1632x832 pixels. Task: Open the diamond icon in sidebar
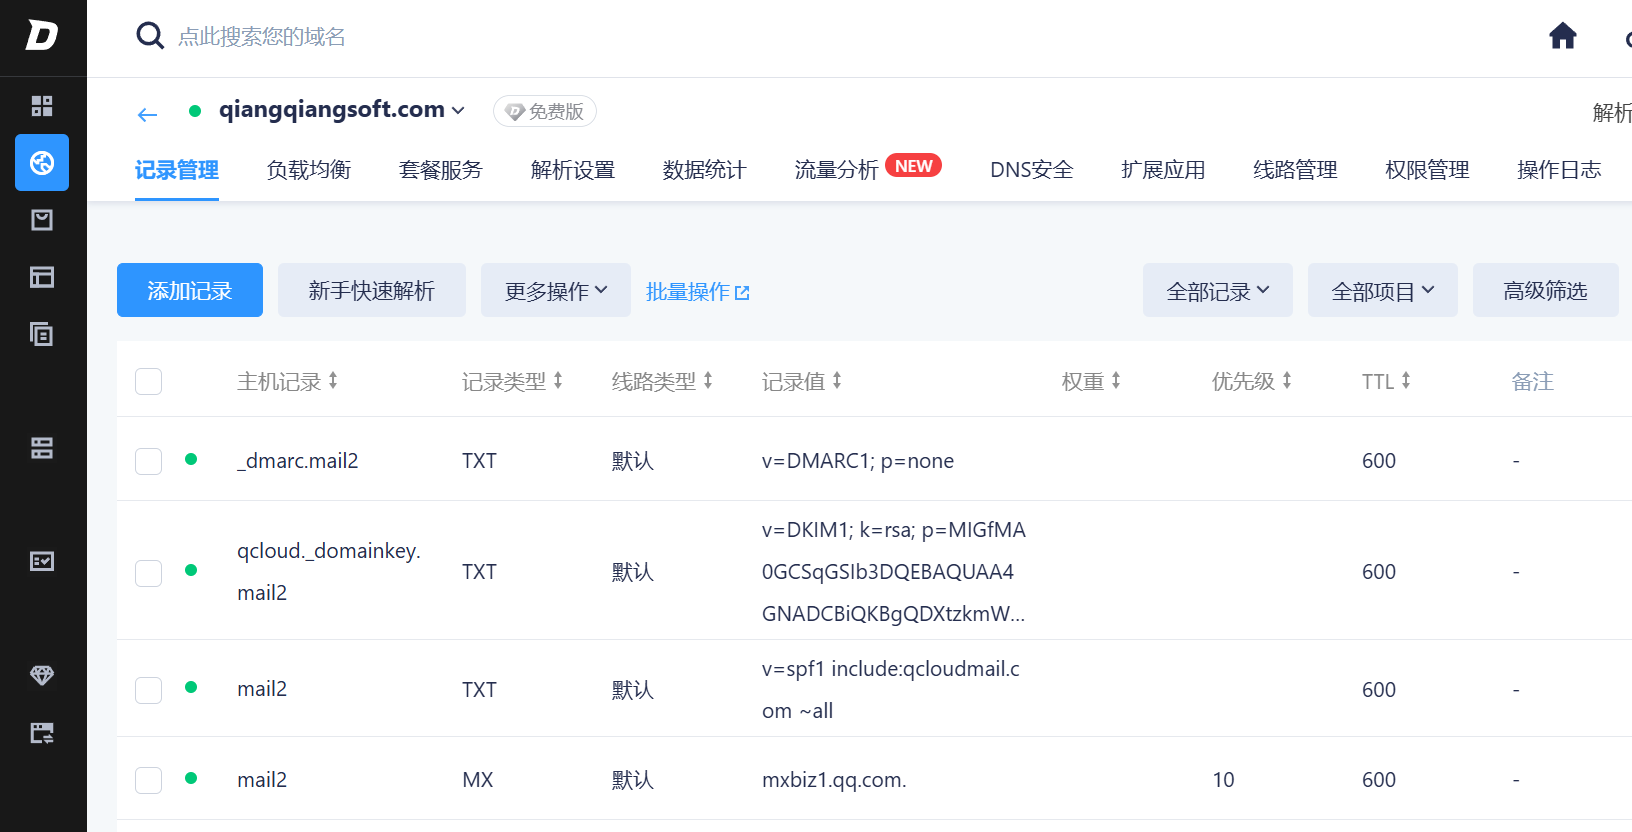tap(42, 675)
